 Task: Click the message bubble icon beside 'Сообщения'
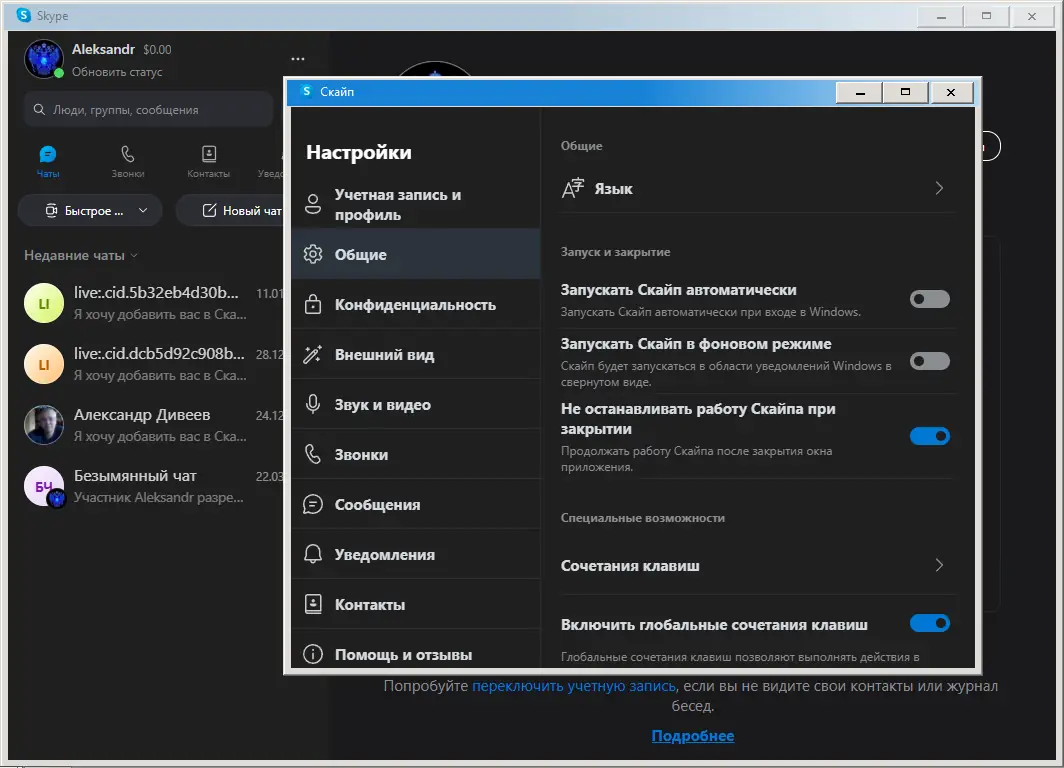click(x=313, y=504)
